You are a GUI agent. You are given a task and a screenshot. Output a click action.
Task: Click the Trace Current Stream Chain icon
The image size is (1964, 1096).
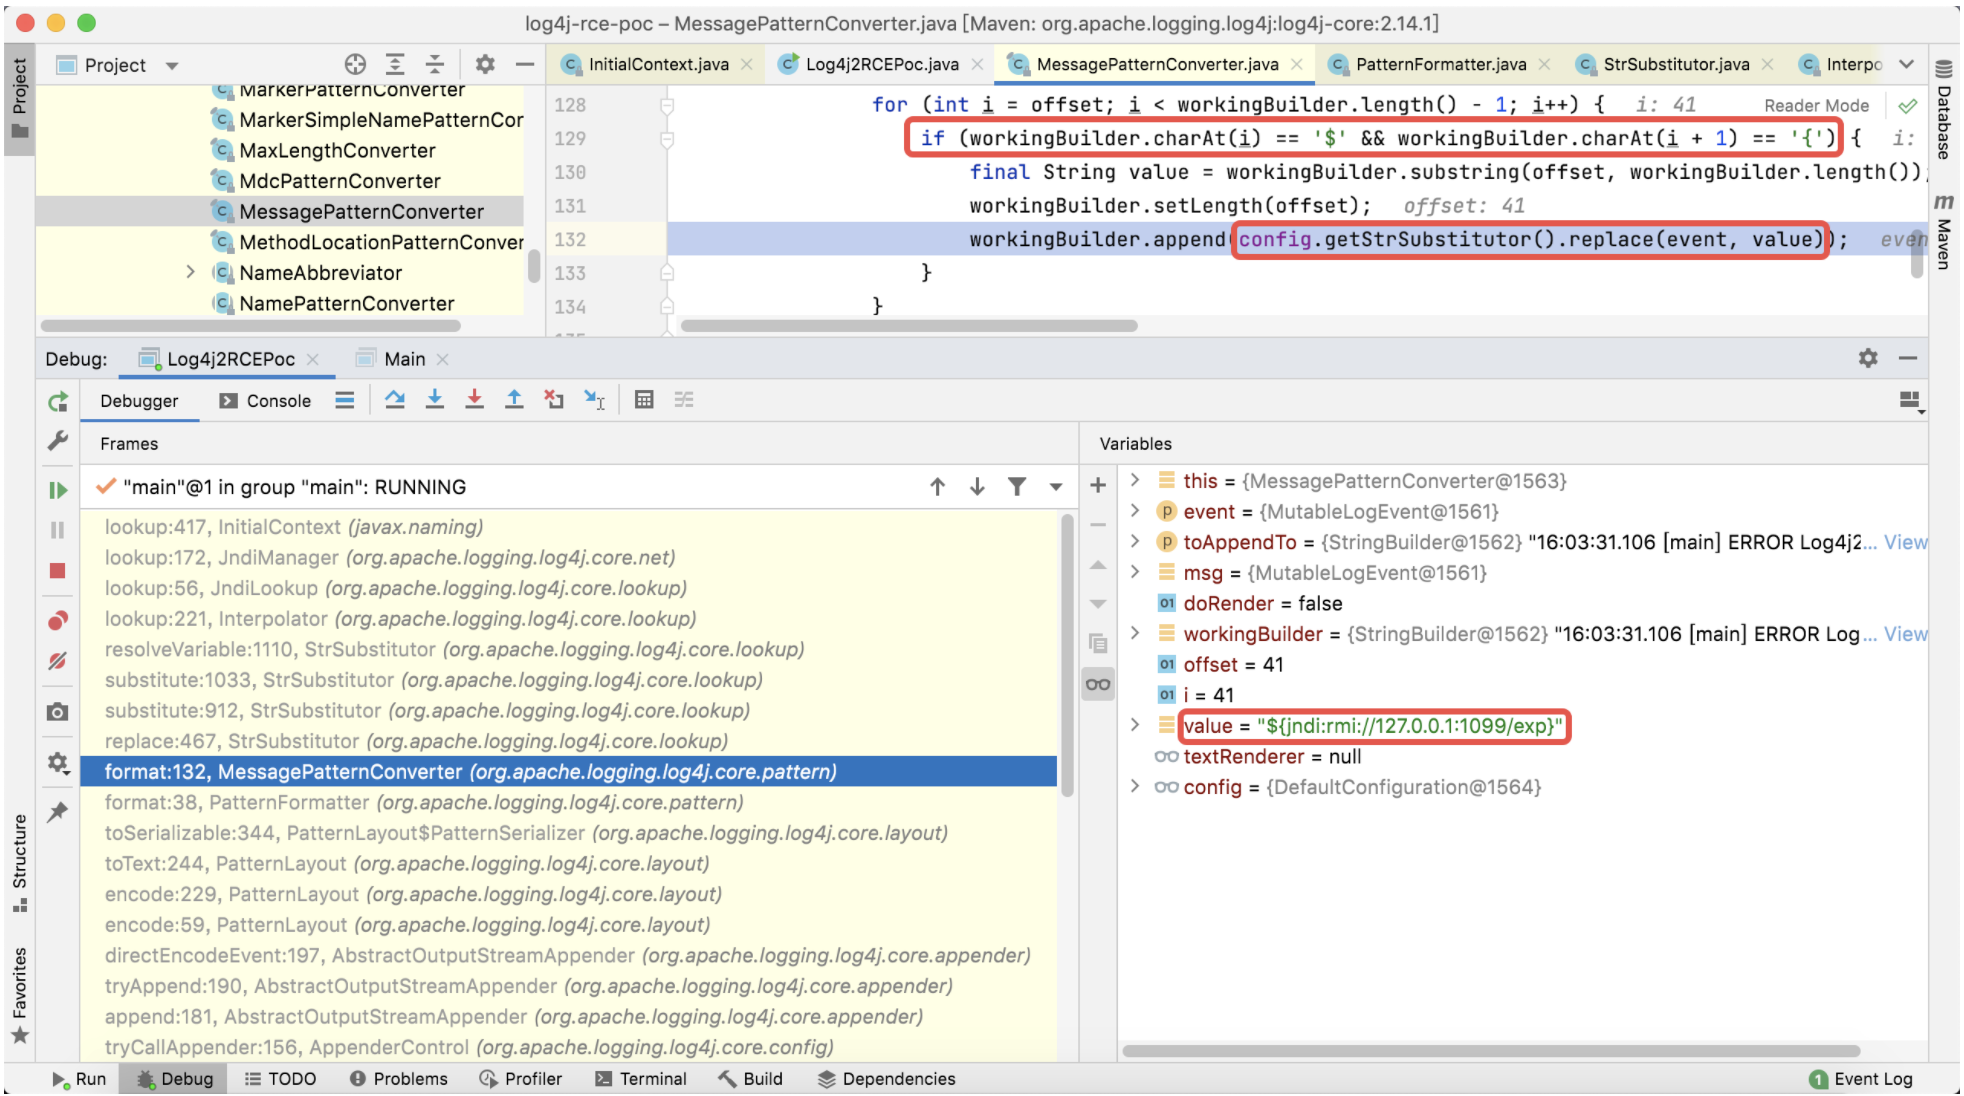click(x=684, y=400)
